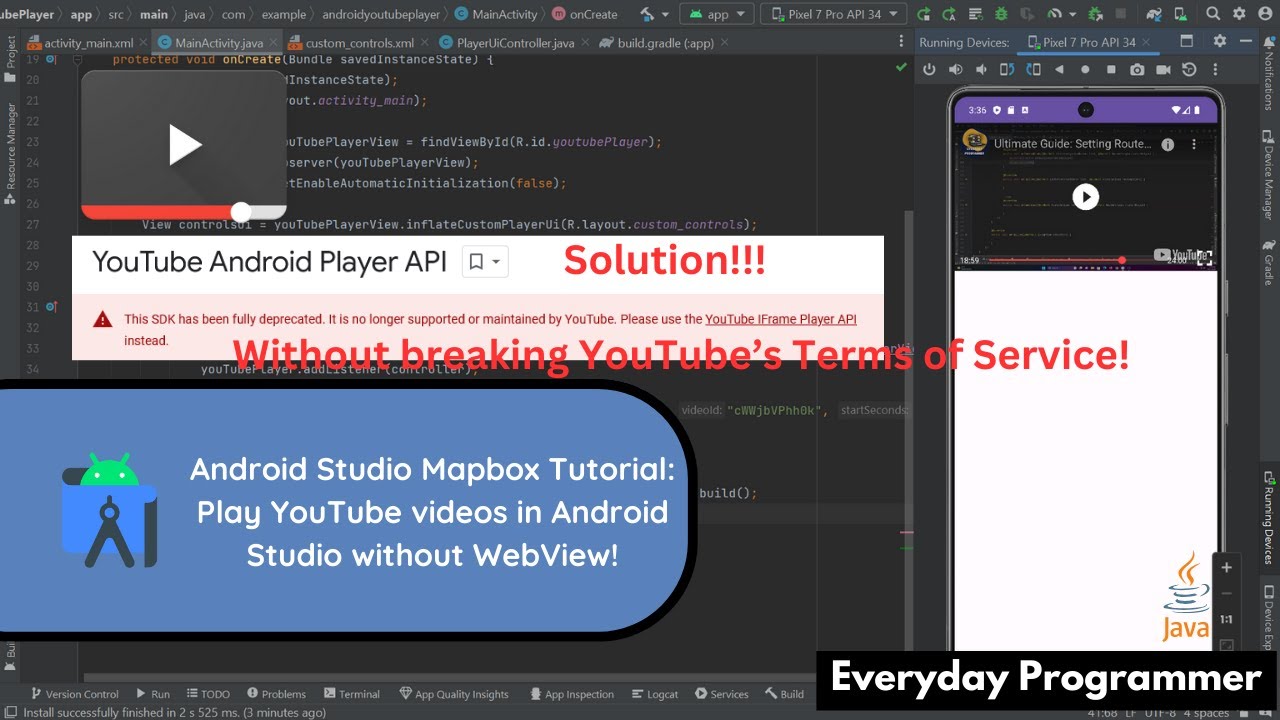Open the Problems tool window

[x=276, y=694]
